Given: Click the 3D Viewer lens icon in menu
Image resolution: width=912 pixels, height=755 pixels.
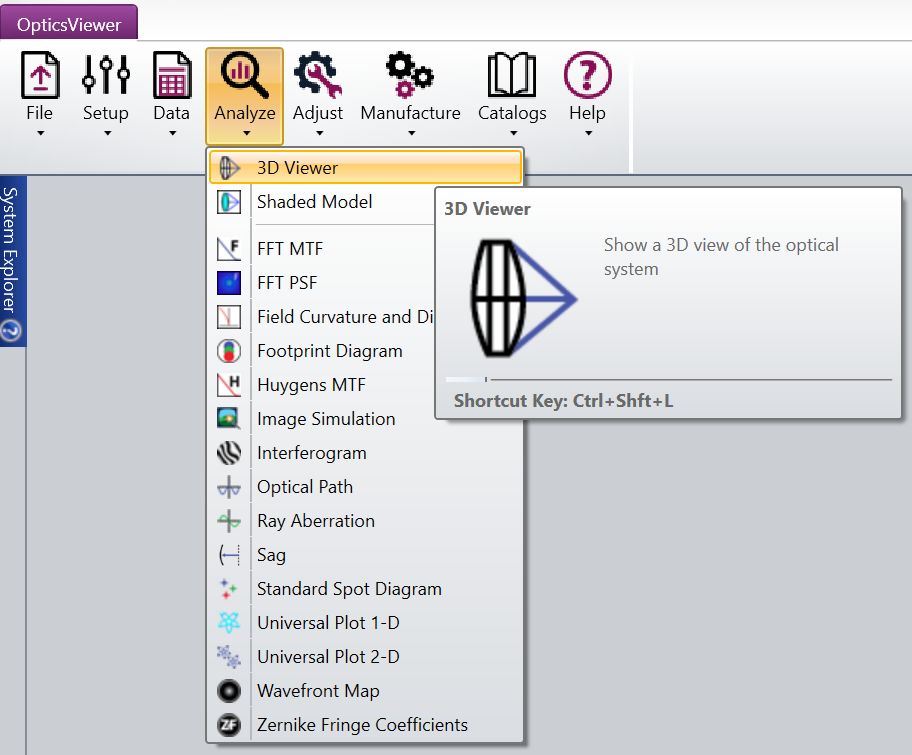Looking at the screenshot, I should coord(229,168).
